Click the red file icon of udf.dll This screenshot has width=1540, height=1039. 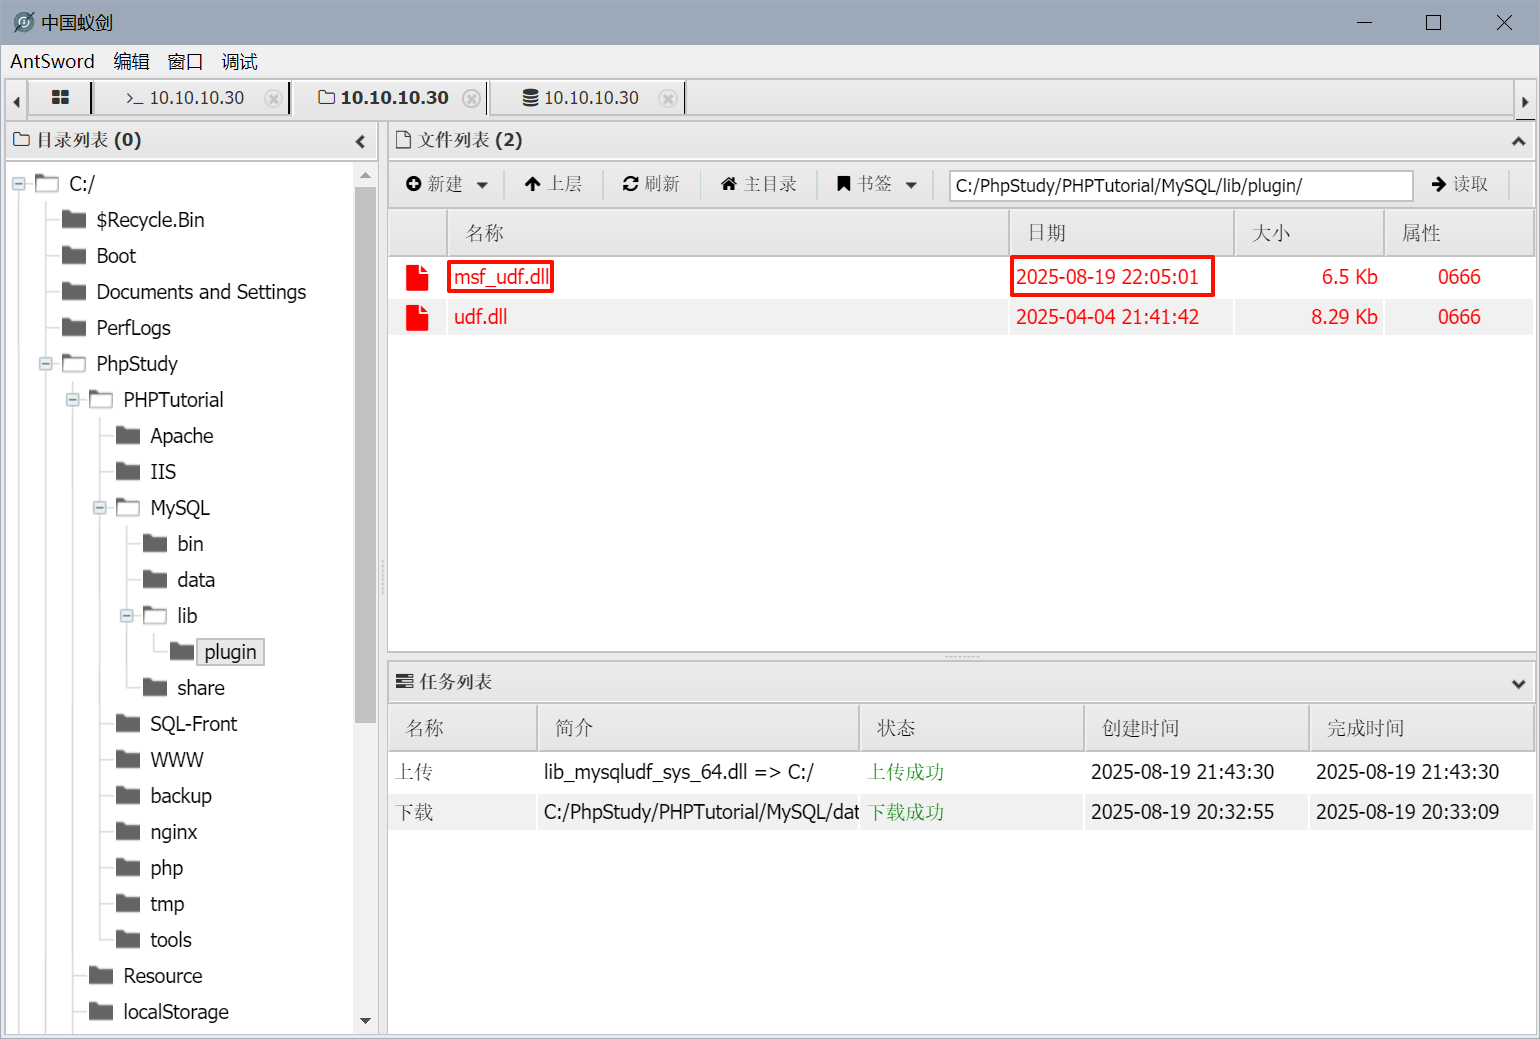[417, 317]
